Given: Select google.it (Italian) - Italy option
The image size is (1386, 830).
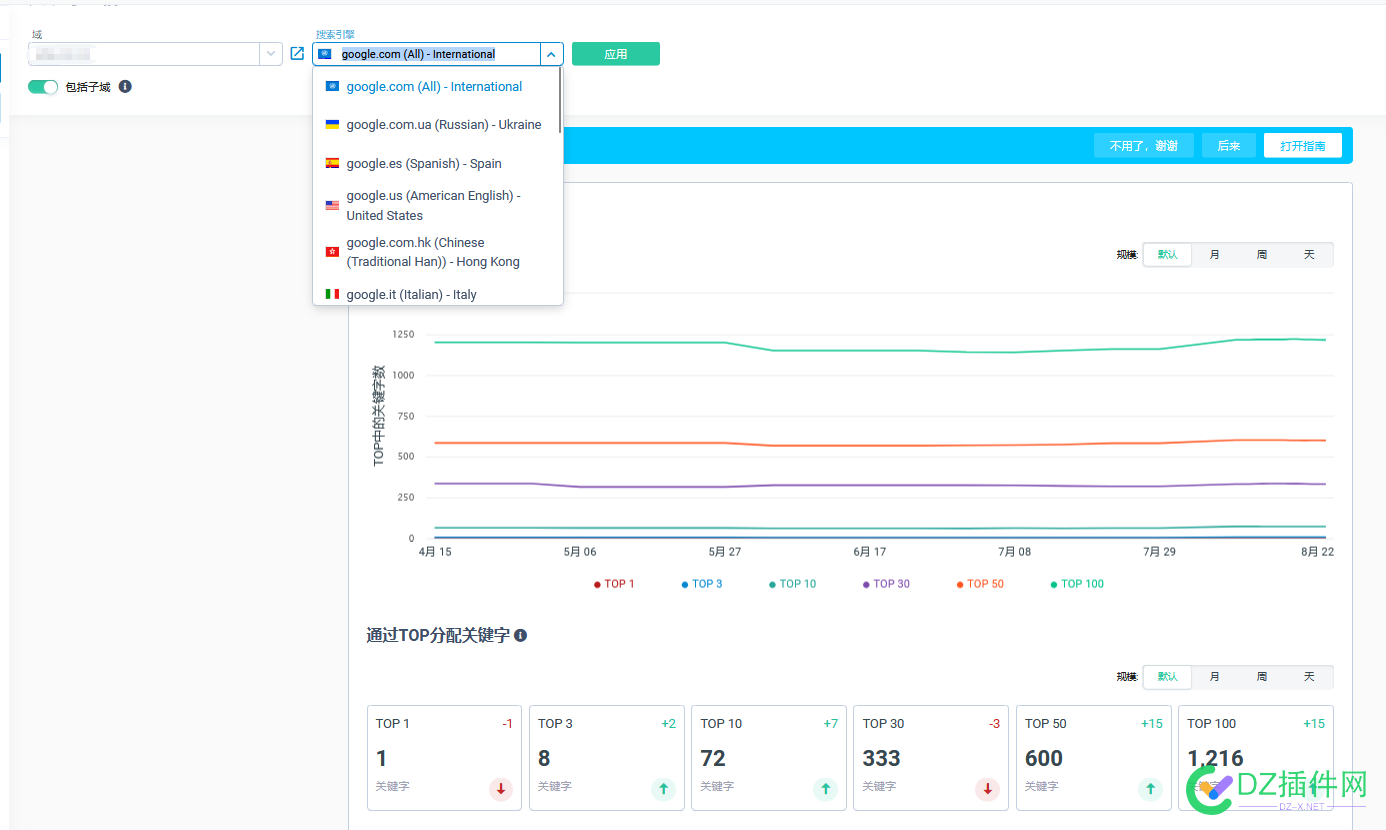Looking at the screenshot, I should [437, 294].
